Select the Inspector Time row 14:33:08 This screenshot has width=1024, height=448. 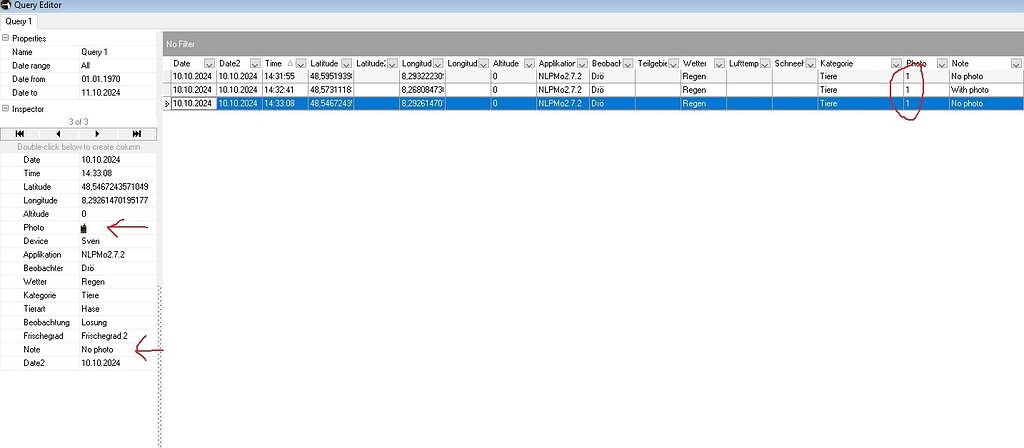tap(78, 173)
